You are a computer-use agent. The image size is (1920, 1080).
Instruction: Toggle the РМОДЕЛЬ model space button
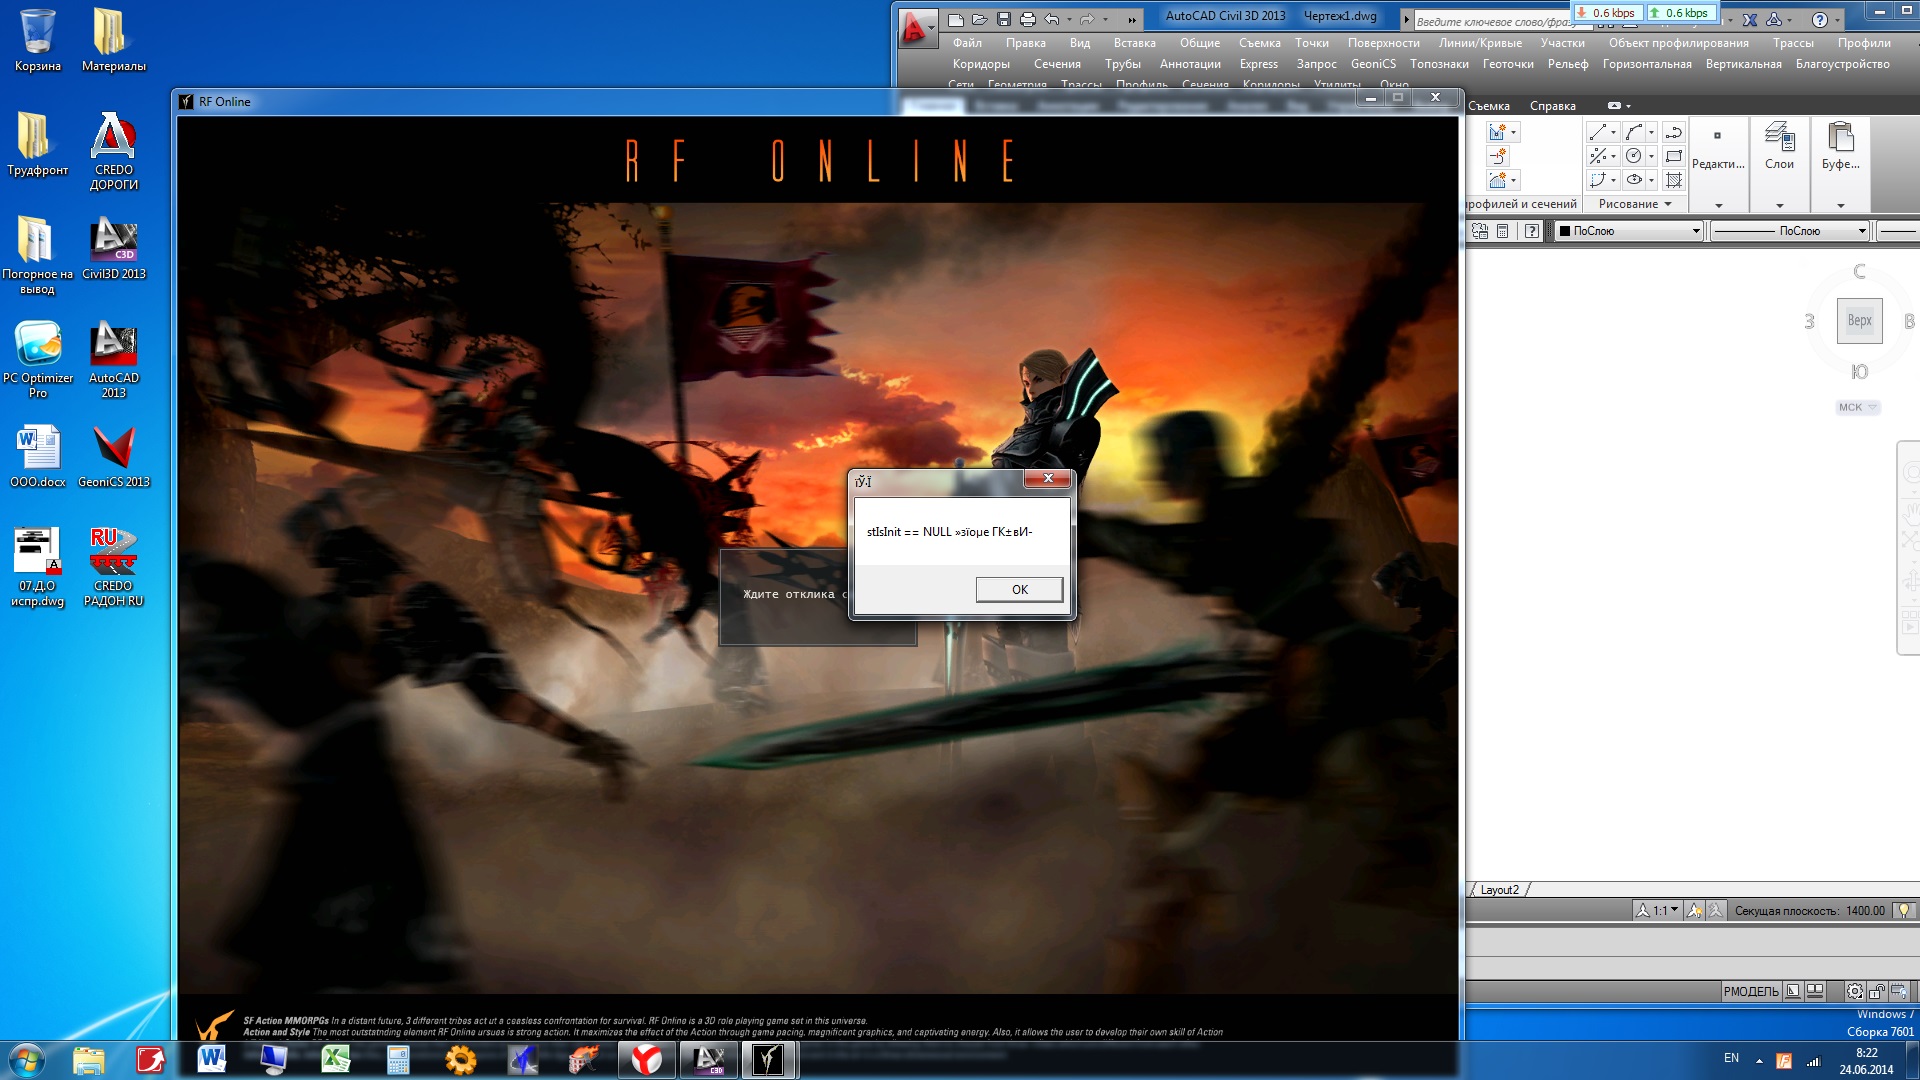point(1751,991)
